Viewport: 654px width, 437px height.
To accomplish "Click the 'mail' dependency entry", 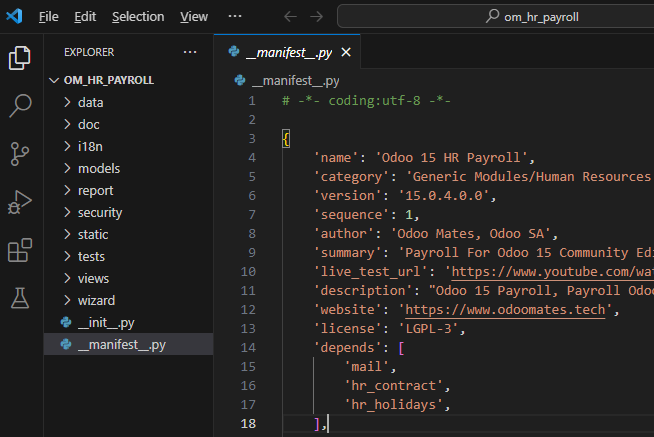I will click(367, 367).
